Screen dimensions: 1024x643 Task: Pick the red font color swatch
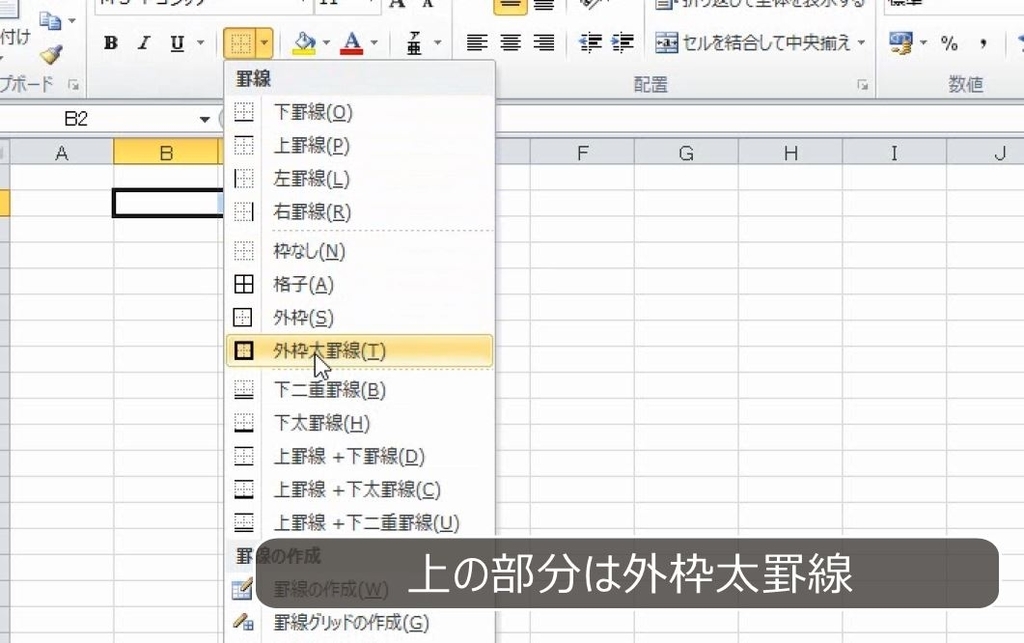pyautogui.click(x=355, y=50)
